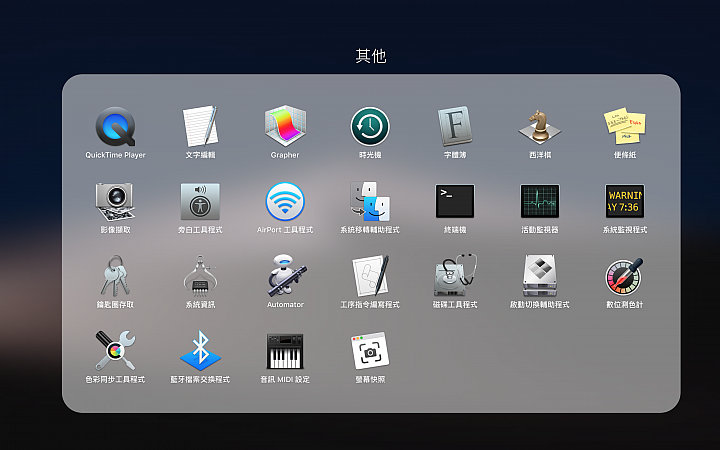Open 系統移轉輔助程式 Migration Assistant

(370, 201)
